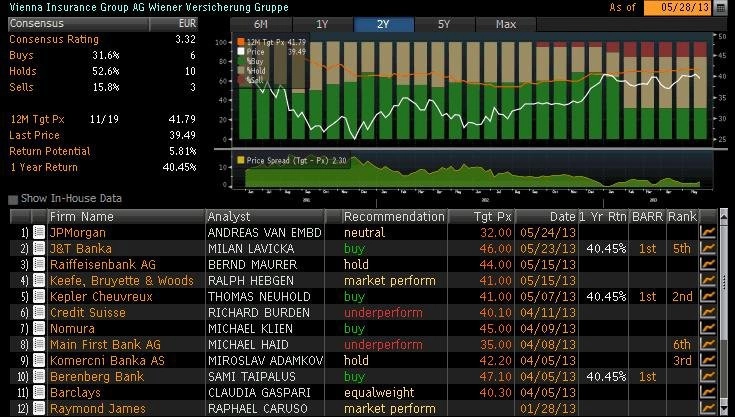Click CLAUDIA GASPARI equalweight cell
The height and width of the screenshot is (417, 735).
(x=379, y=392)
